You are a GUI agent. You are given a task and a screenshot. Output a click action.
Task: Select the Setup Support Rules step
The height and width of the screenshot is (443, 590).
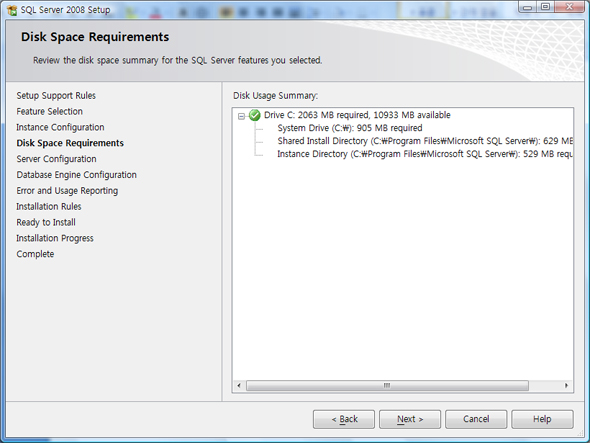(56, 96)
